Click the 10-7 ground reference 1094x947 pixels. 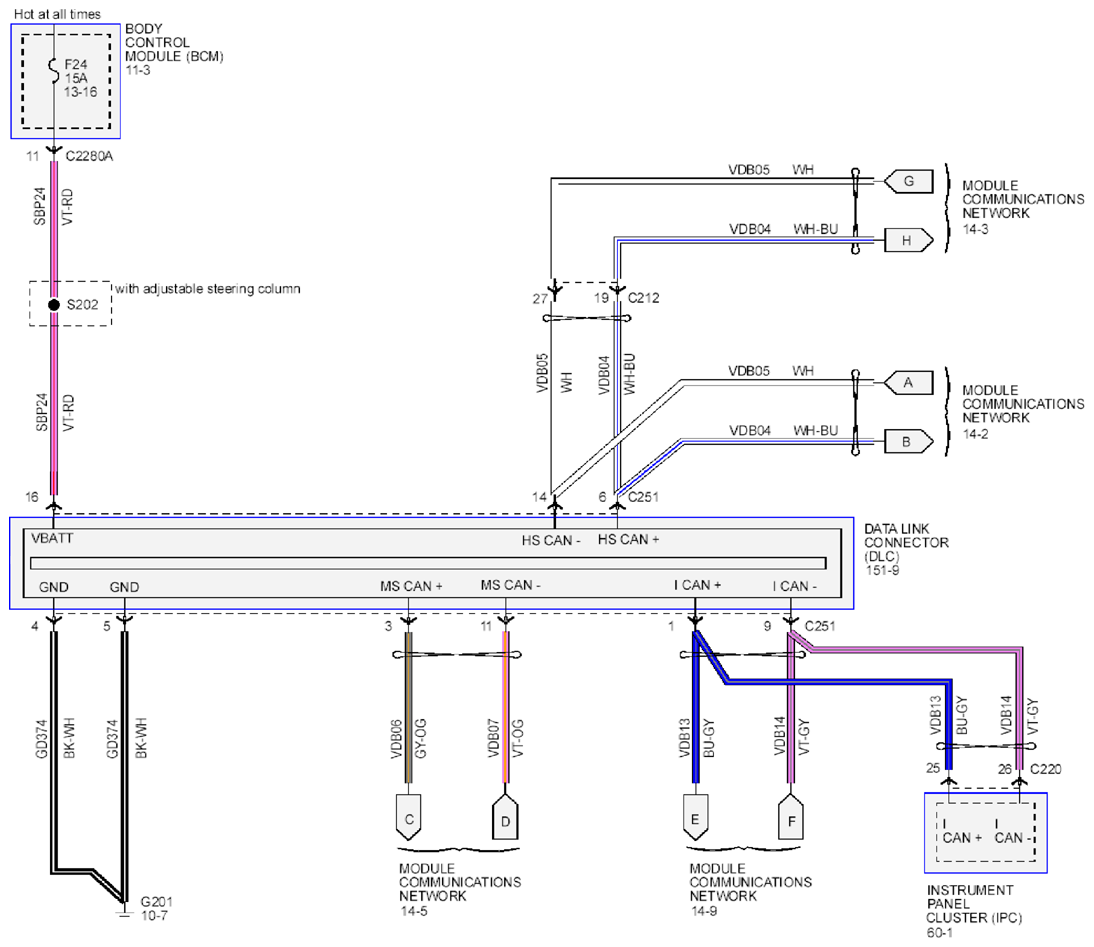(x=154, y=916)
